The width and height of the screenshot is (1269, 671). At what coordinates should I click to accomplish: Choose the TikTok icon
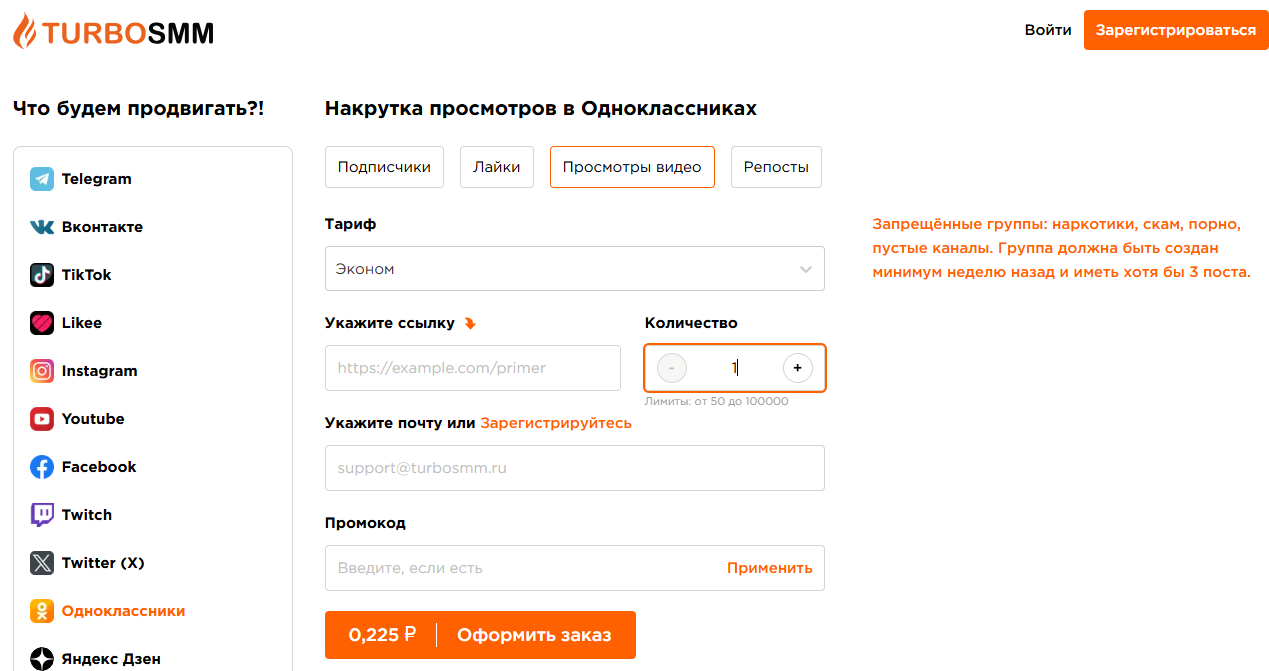click(x=42, y=275)
